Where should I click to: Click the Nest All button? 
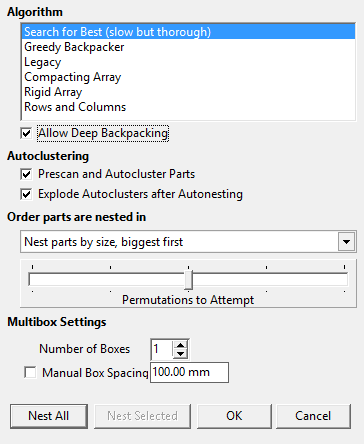pos(49,416)
